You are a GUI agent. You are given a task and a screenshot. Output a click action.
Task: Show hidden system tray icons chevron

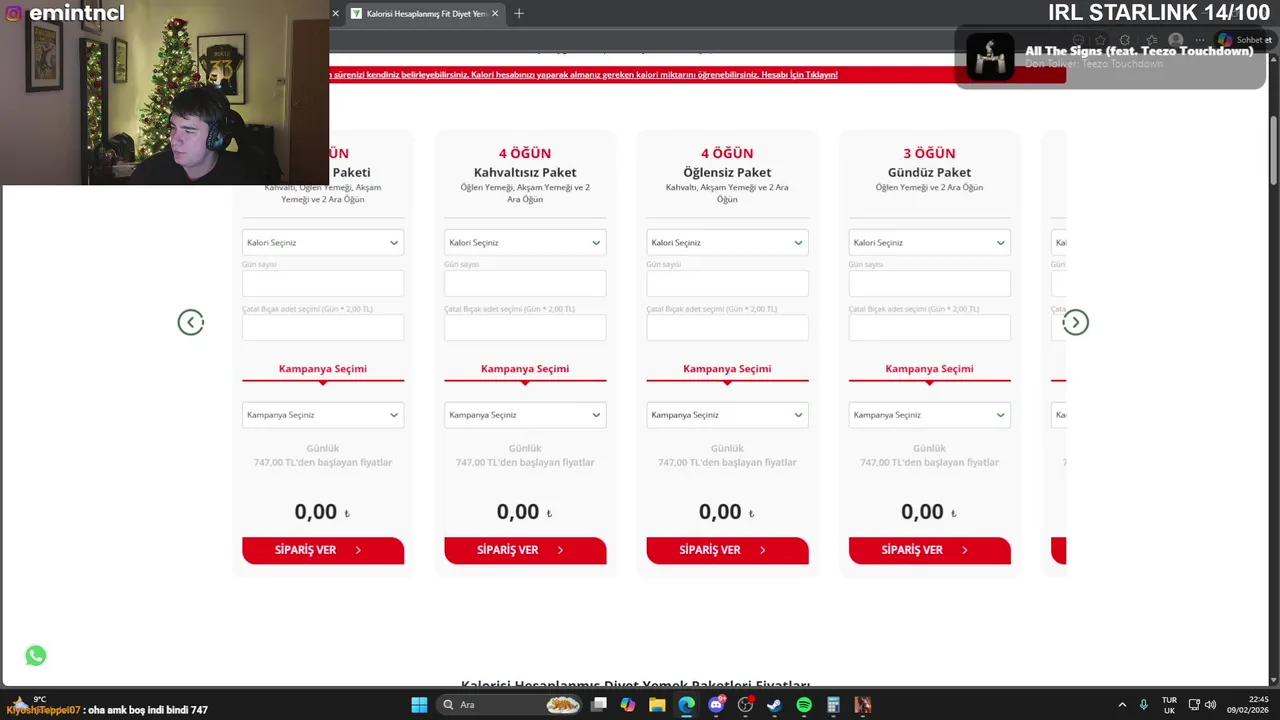click(x=1122, y=705)
